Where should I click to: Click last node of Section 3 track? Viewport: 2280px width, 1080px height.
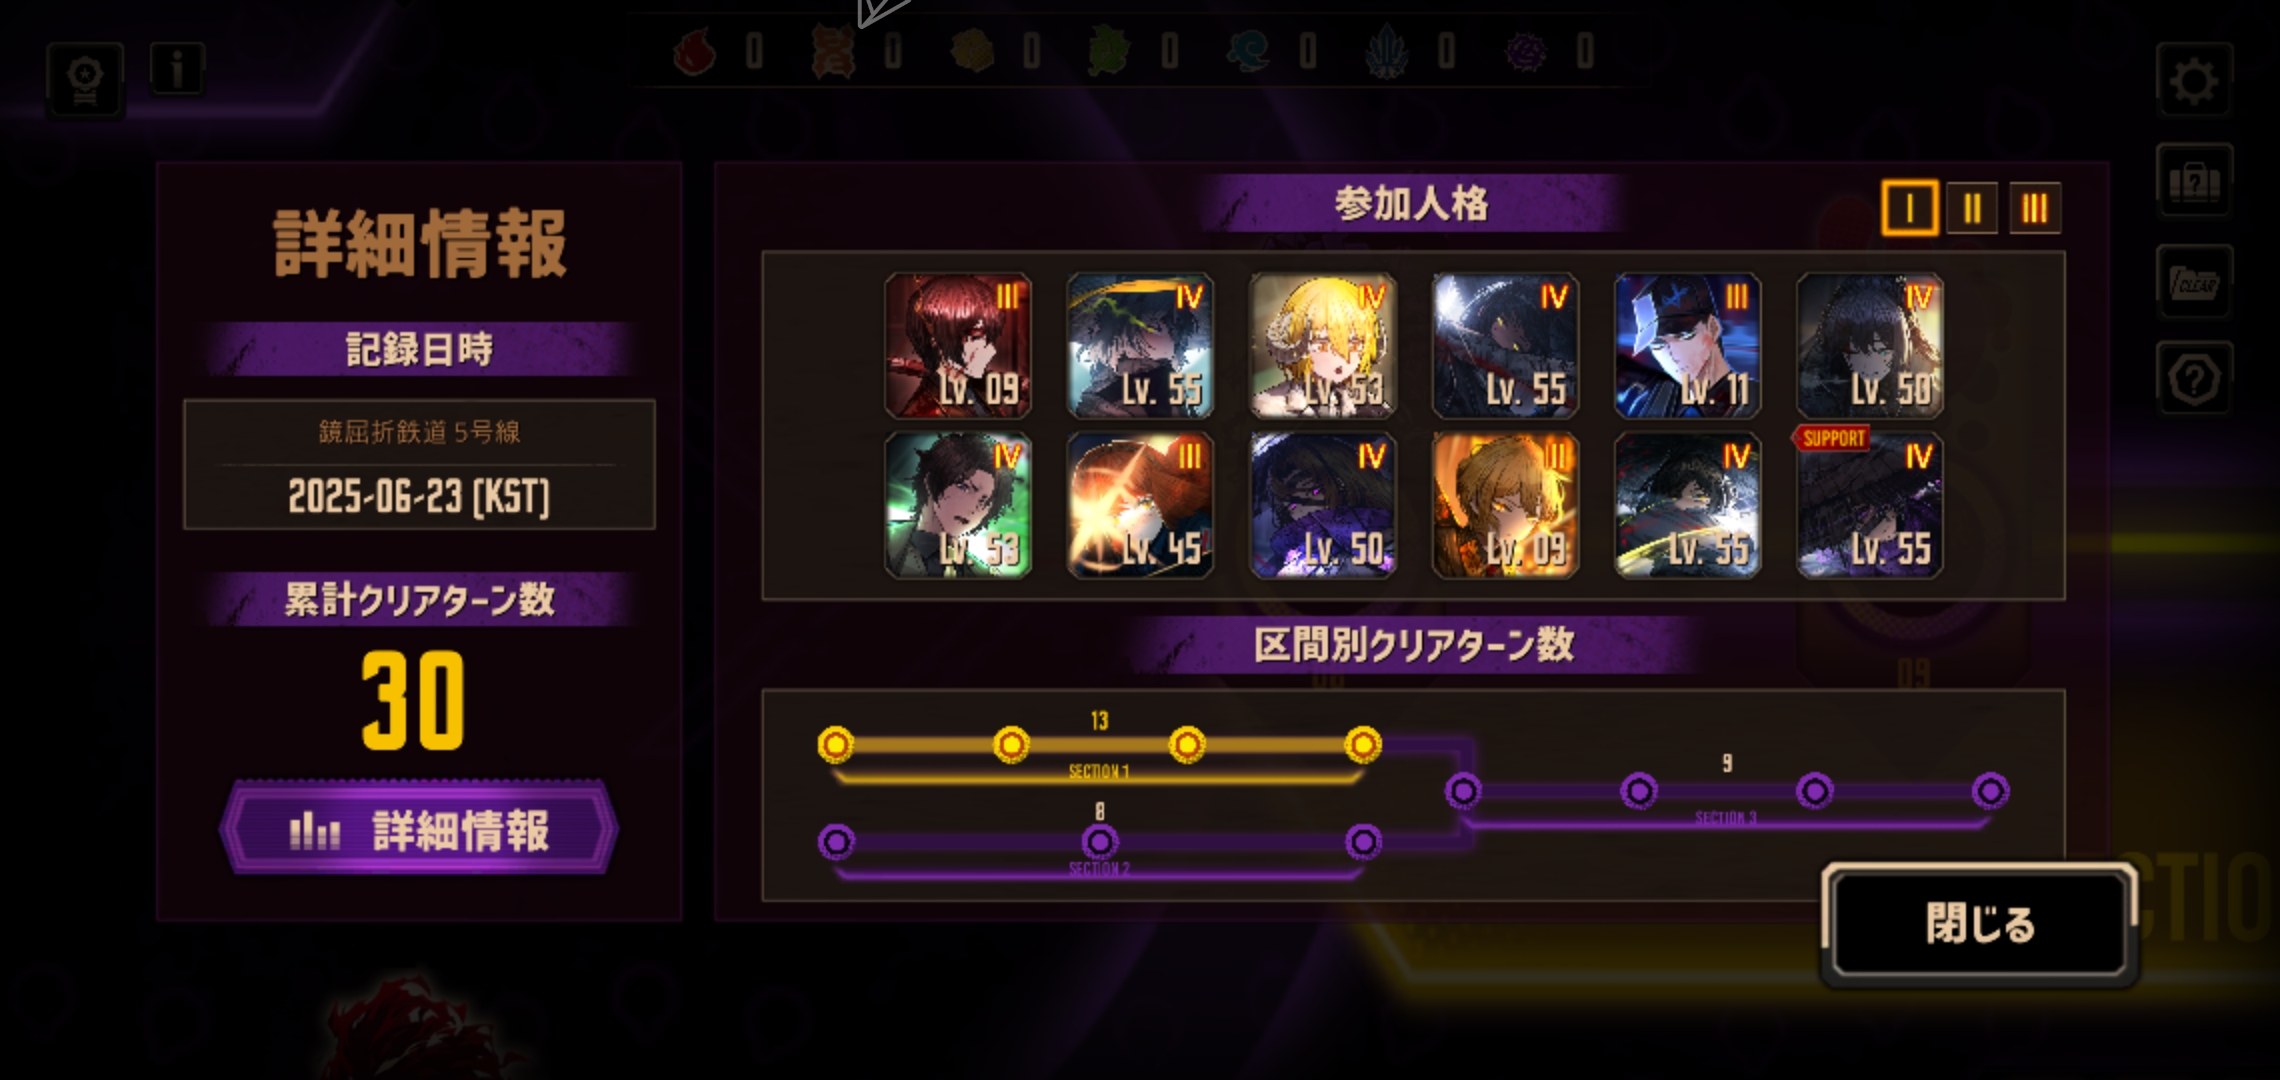point(1990,791)
